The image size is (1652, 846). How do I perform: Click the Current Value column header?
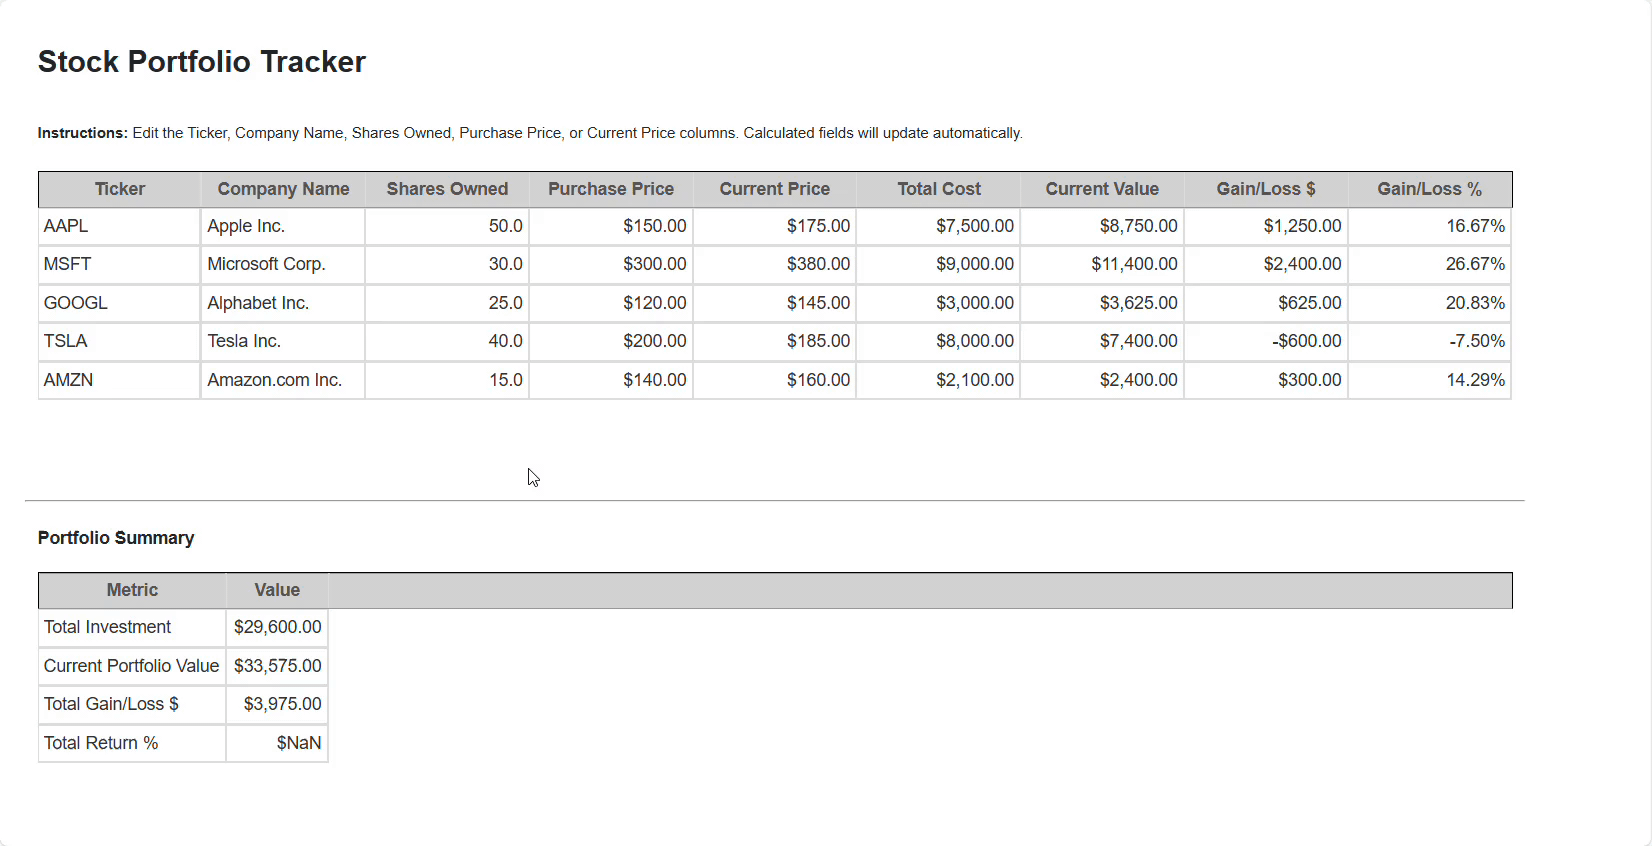pyautogui.click(x=1102, y=189)
